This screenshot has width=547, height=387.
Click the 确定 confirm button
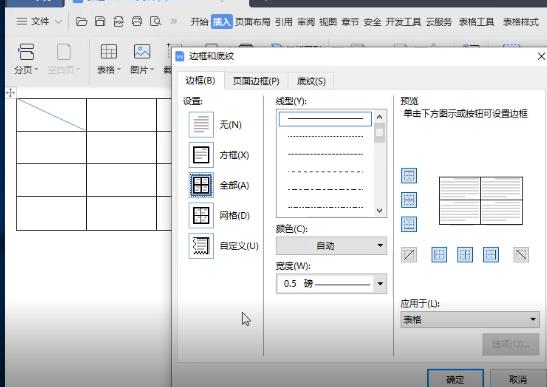click(x=455, y=379)
